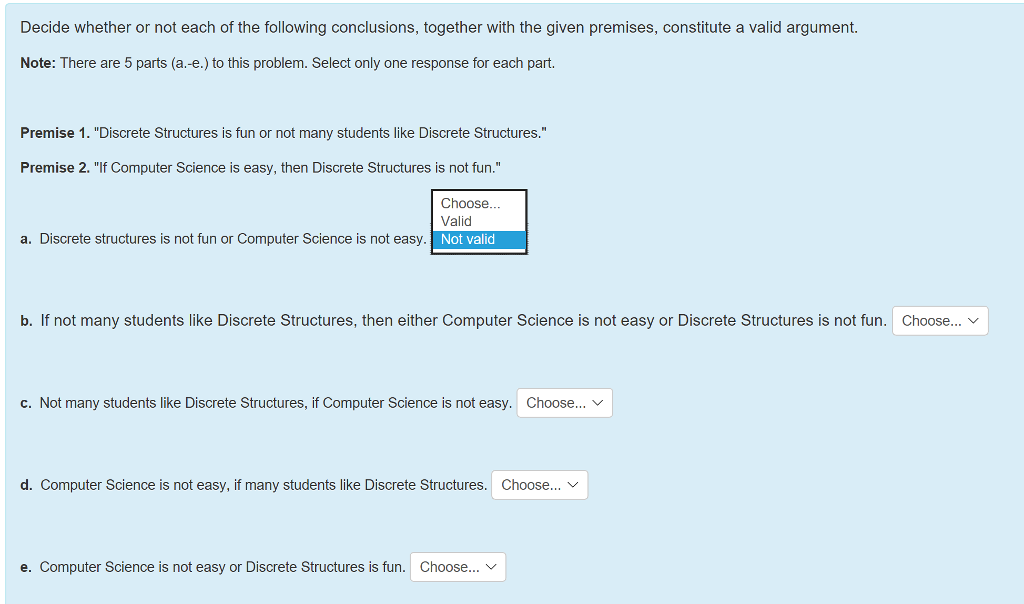Click the "There are 5 parts" note text
1024x604 pixels.
[x=307, y=63]
